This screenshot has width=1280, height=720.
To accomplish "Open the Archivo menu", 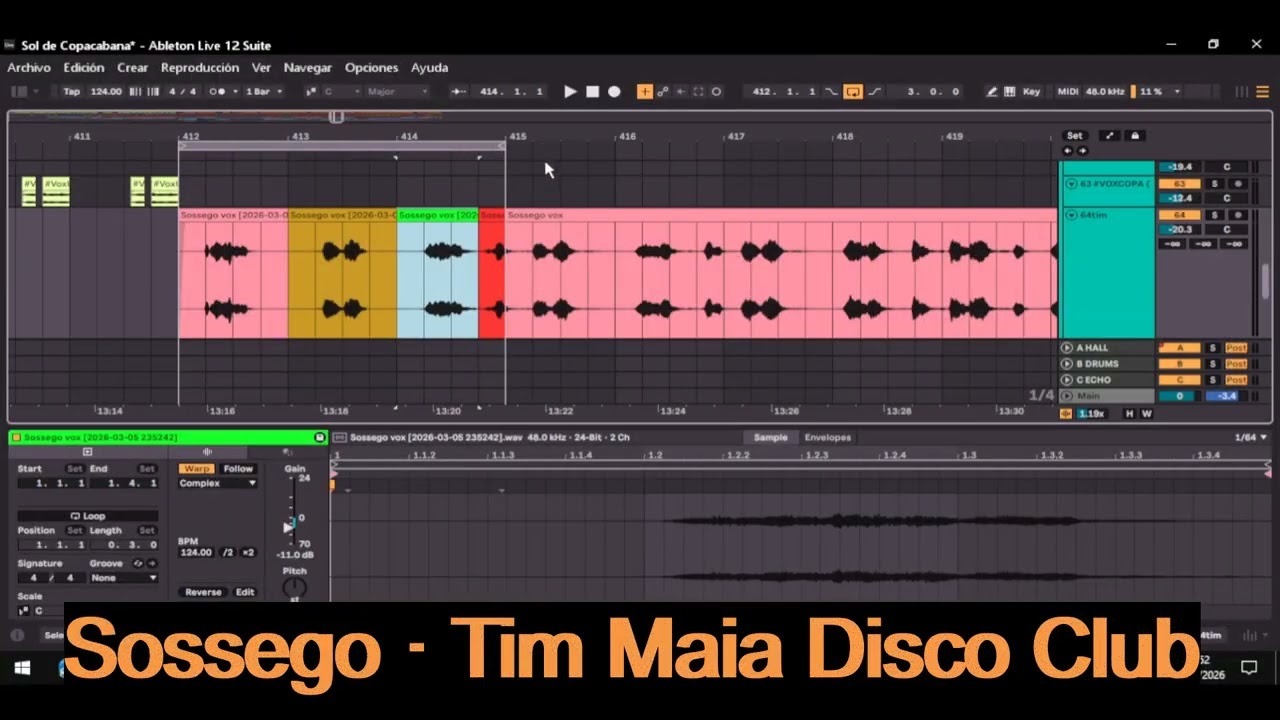I will pyautogui.click(x=29, y=68).
